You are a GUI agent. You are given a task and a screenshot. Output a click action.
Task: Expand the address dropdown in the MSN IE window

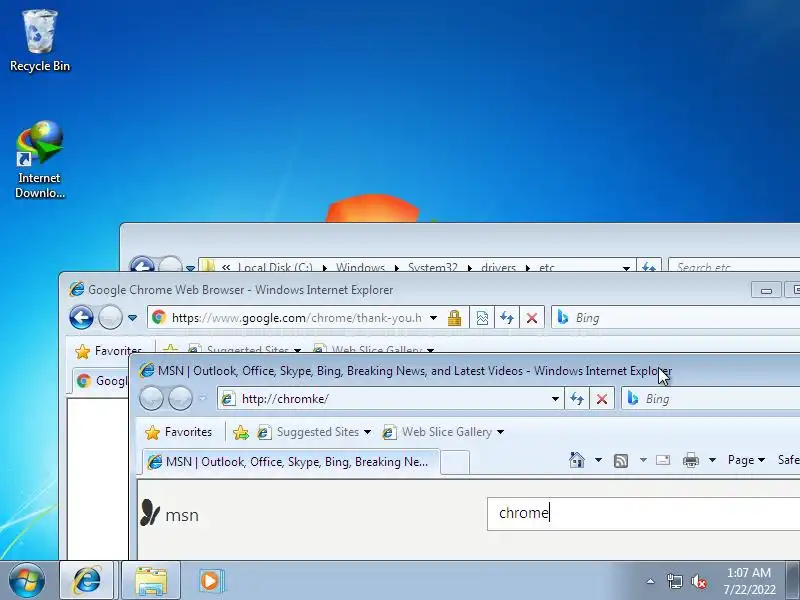tap(555, 398)
